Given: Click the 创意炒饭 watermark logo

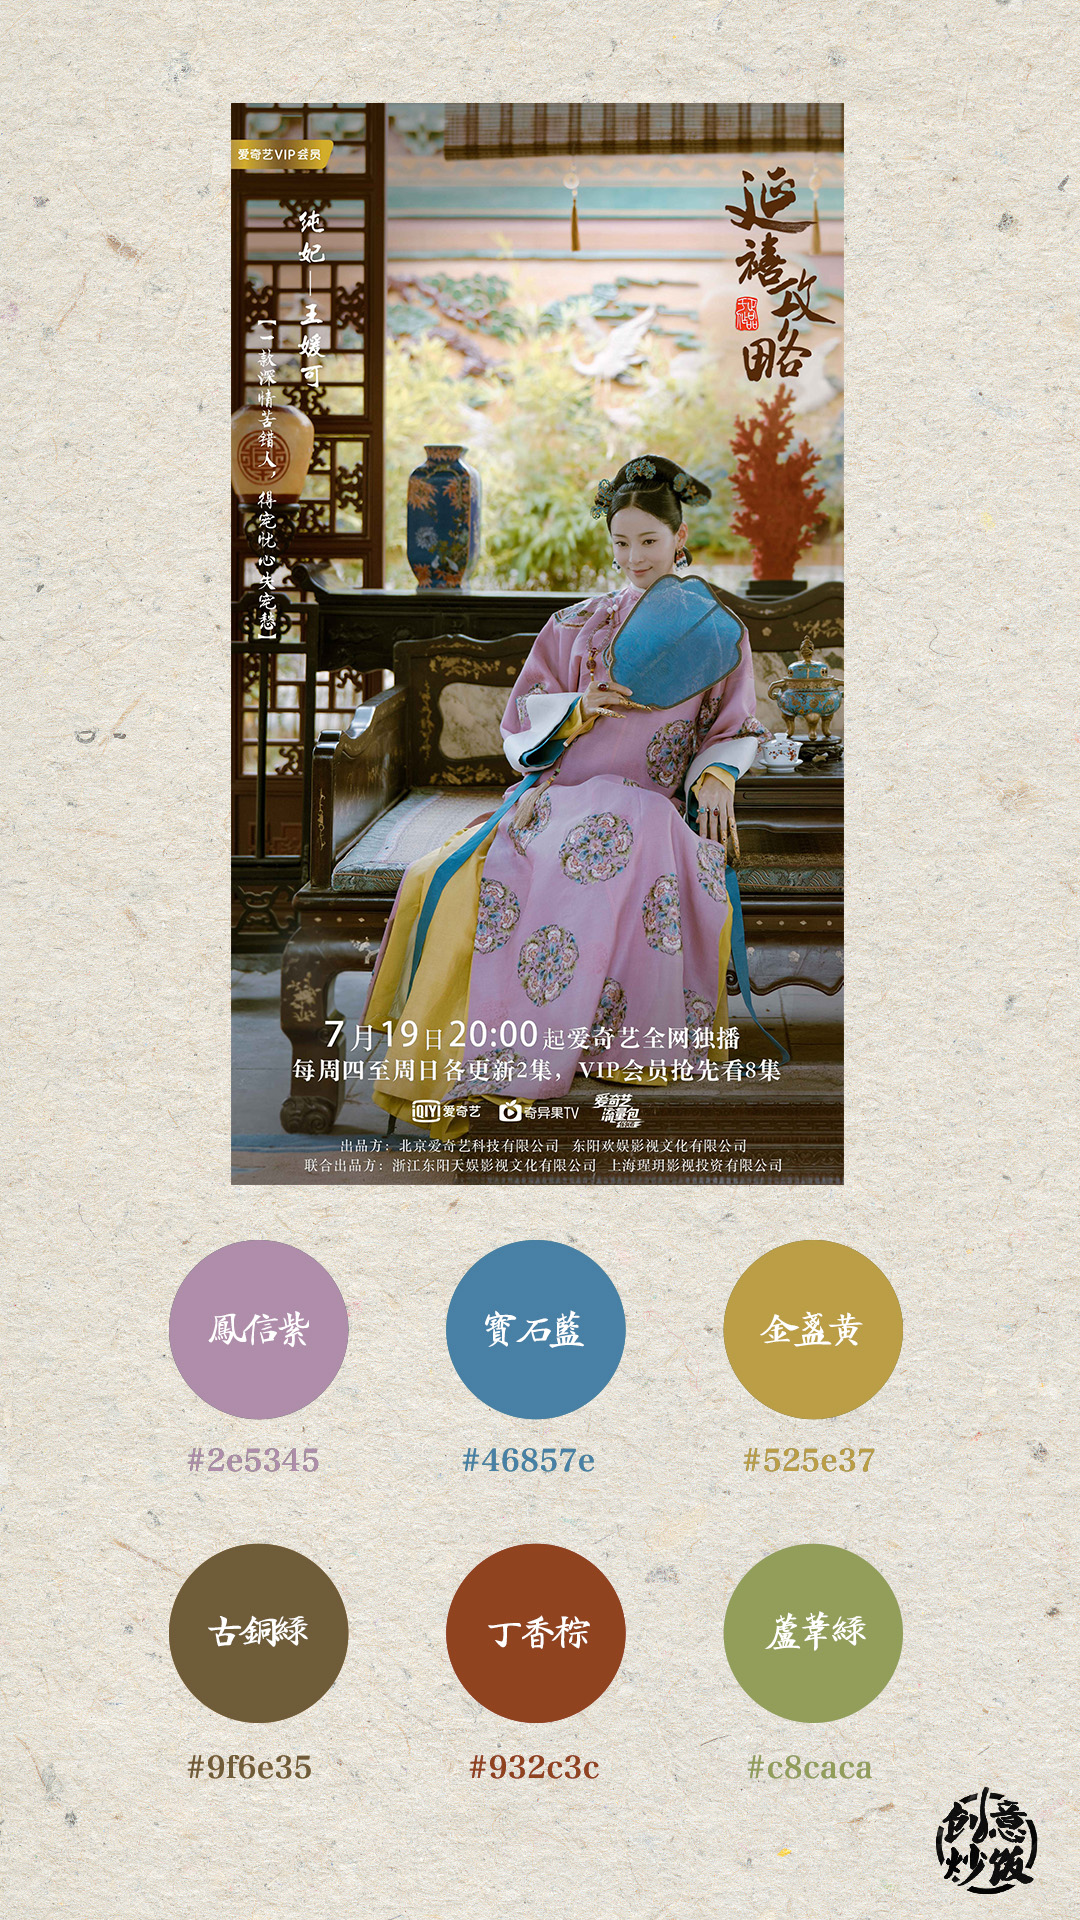Looking at the screenshot, I should pyautogui.click(x=986, y=1841).
